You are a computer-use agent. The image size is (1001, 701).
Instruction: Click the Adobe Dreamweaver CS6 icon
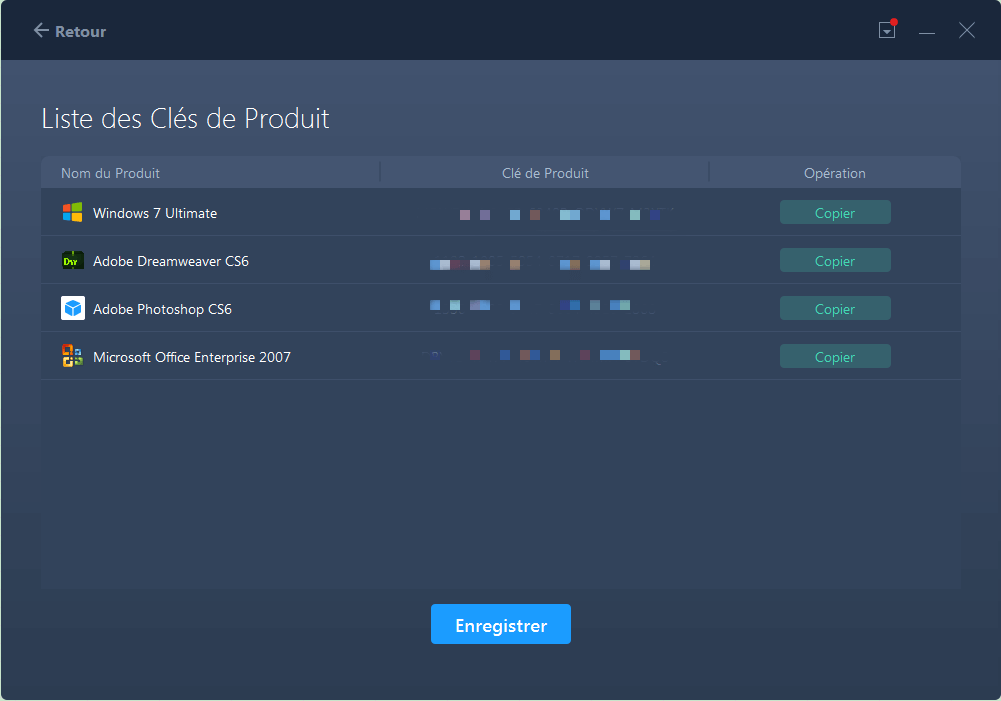[73, 260]
